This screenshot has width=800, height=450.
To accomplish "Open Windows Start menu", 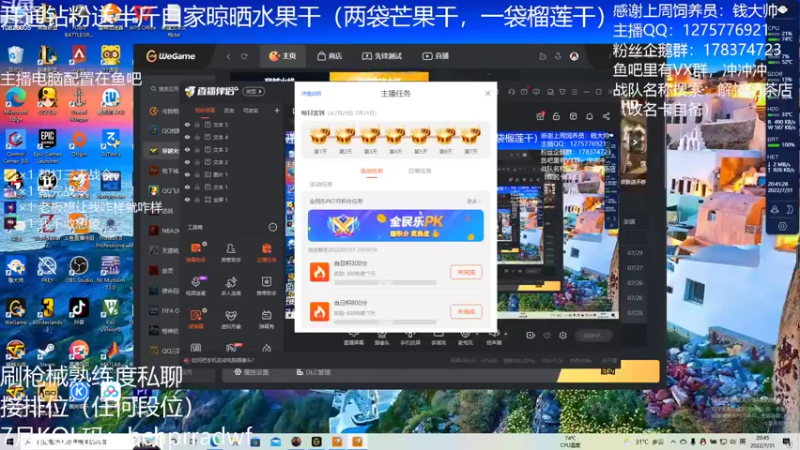I will (x=9, y=442).
